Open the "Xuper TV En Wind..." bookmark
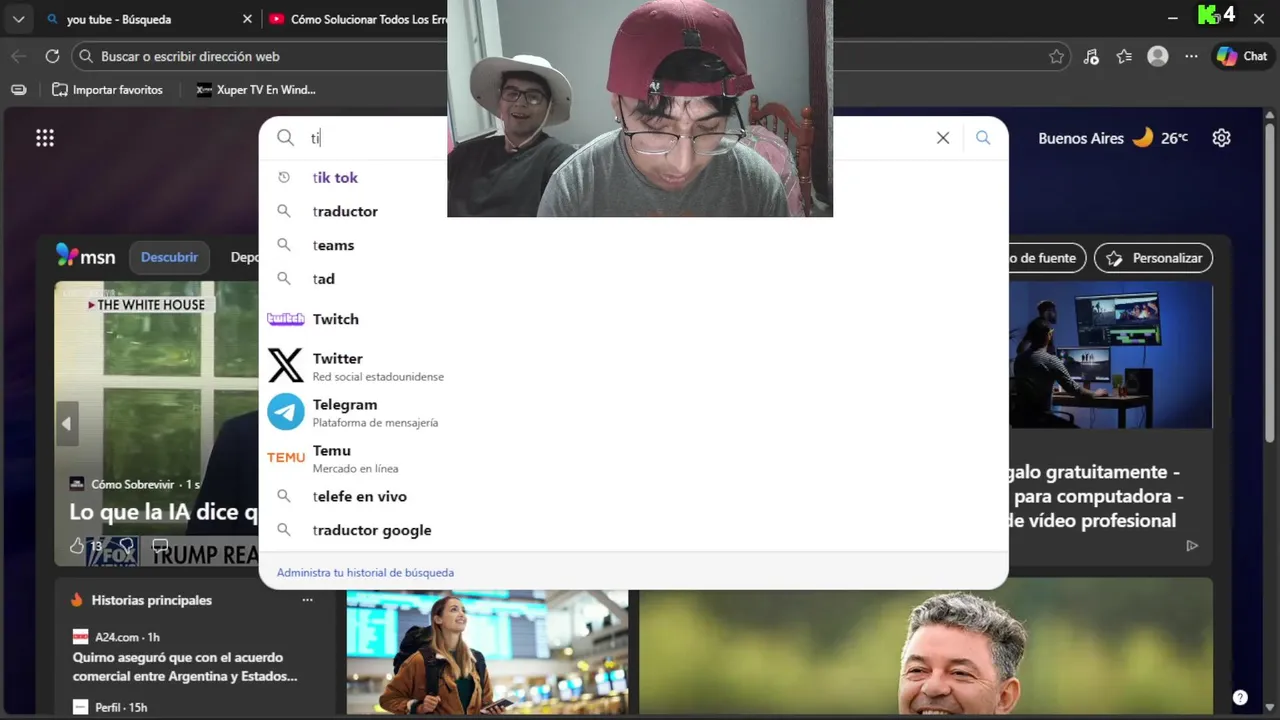The image size is (1280, 720). [x=256, y=90]
